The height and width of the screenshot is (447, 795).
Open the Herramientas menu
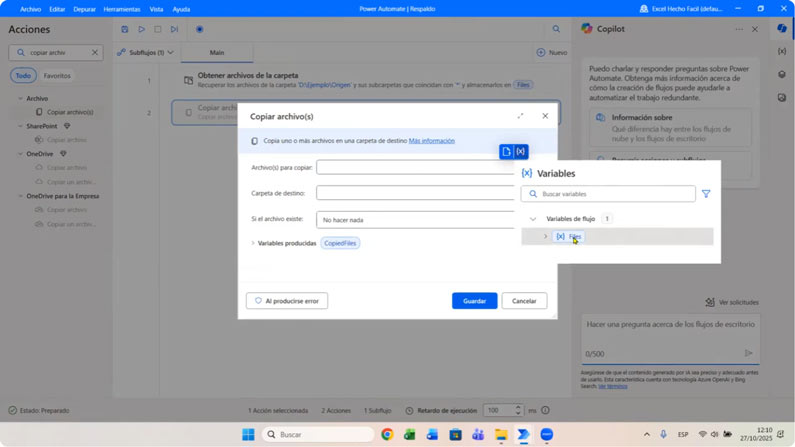(122, 9)
